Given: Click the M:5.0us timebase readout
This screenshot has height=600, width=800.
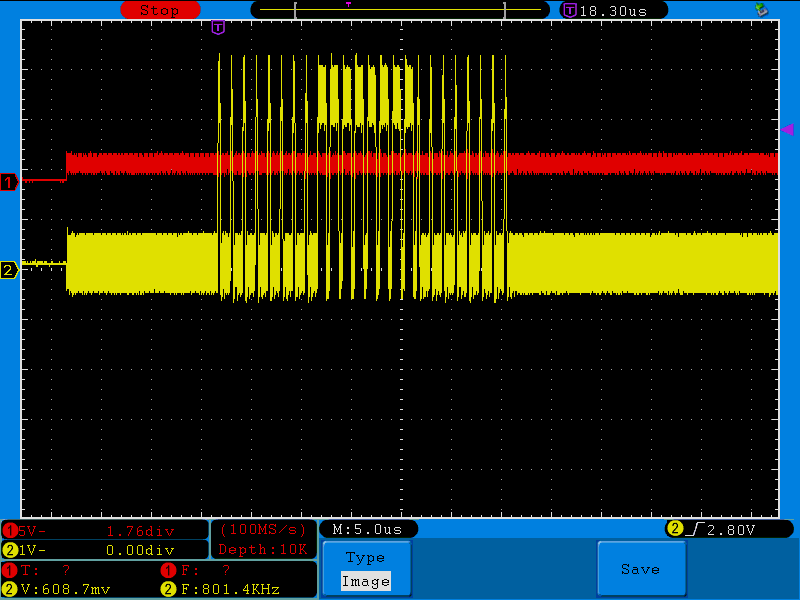Looking at the screenshot, I should click(x=368, y=529).
